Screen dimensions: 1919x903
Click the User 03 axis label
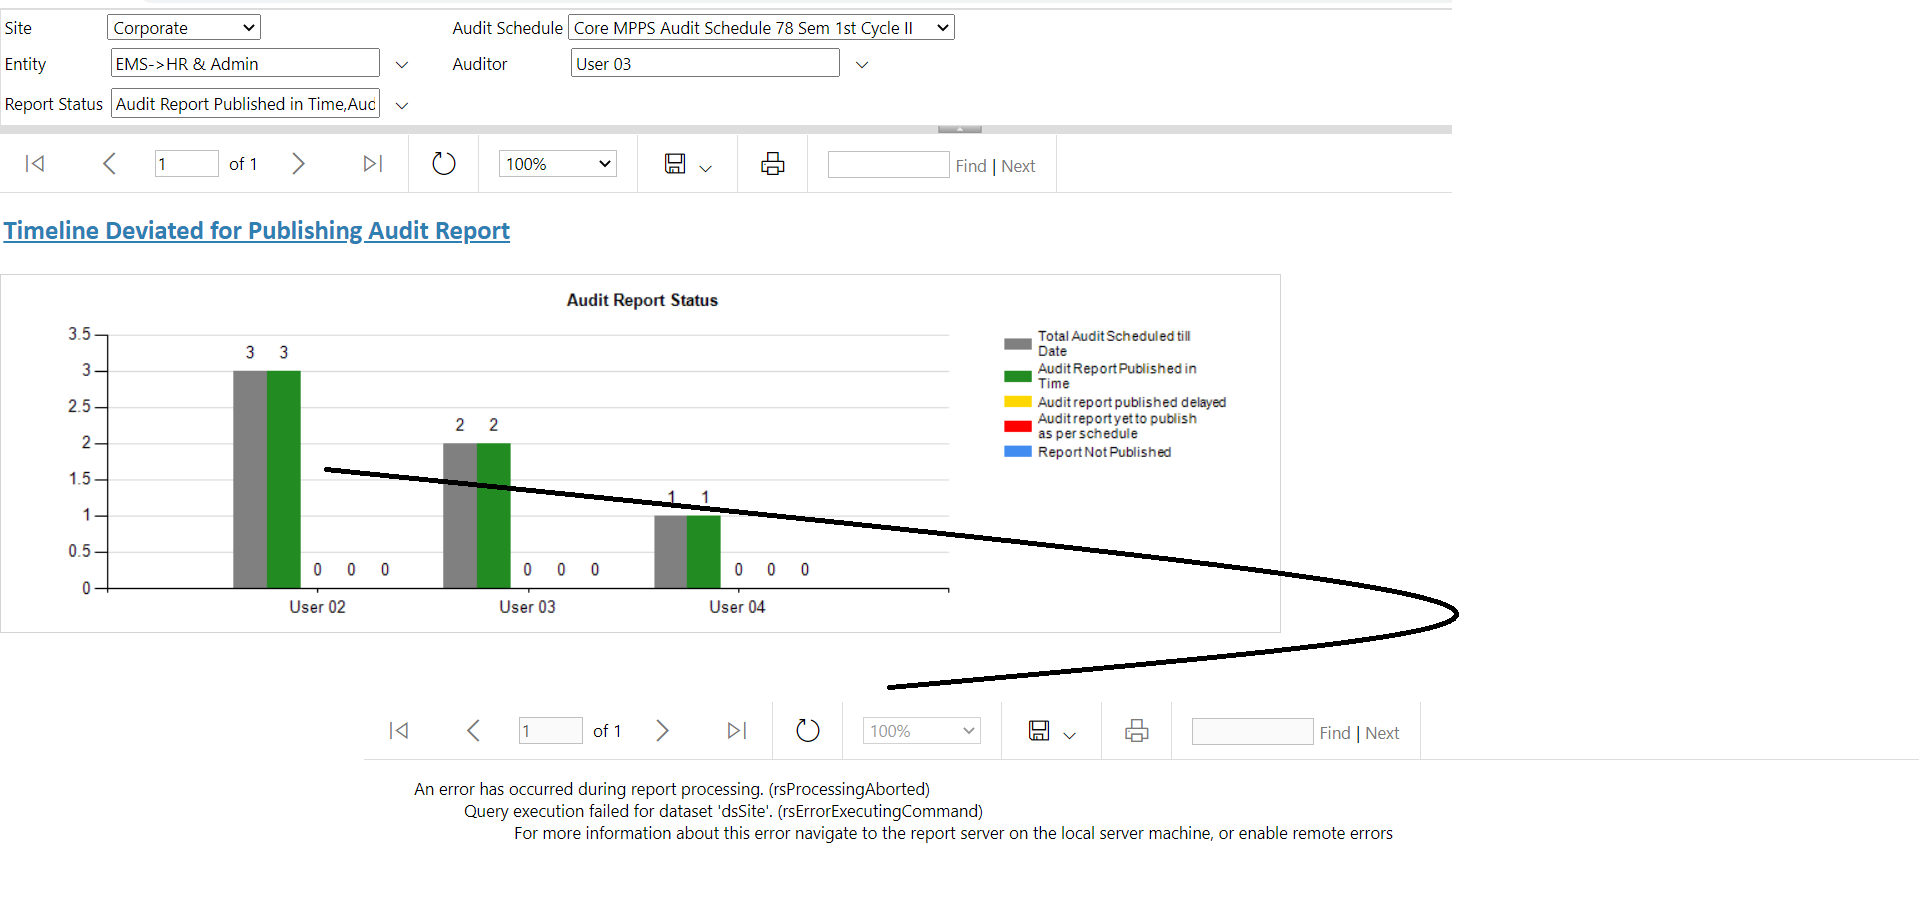[x=528, y=607]
